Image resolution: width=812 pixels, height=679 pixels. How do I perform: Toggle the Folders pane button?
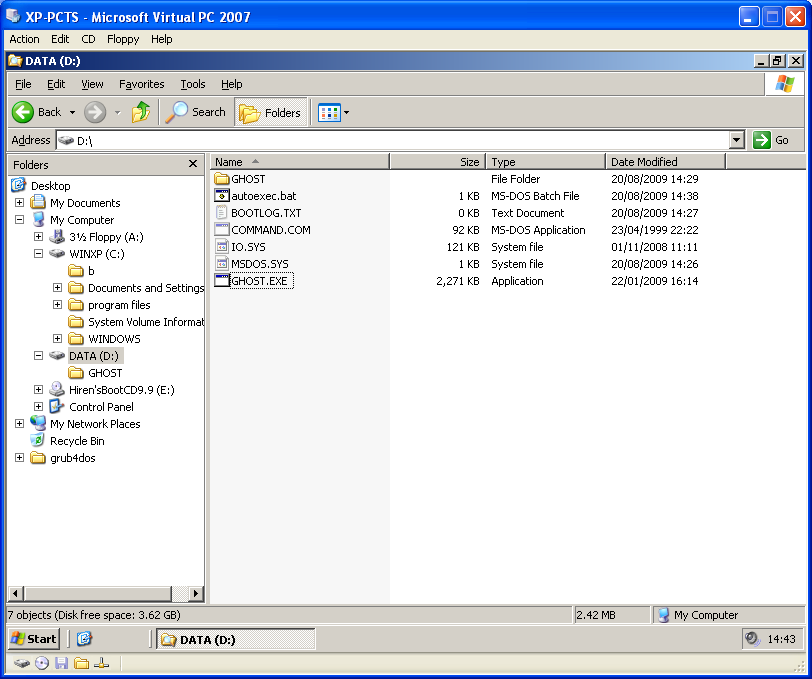click(270, 112)
